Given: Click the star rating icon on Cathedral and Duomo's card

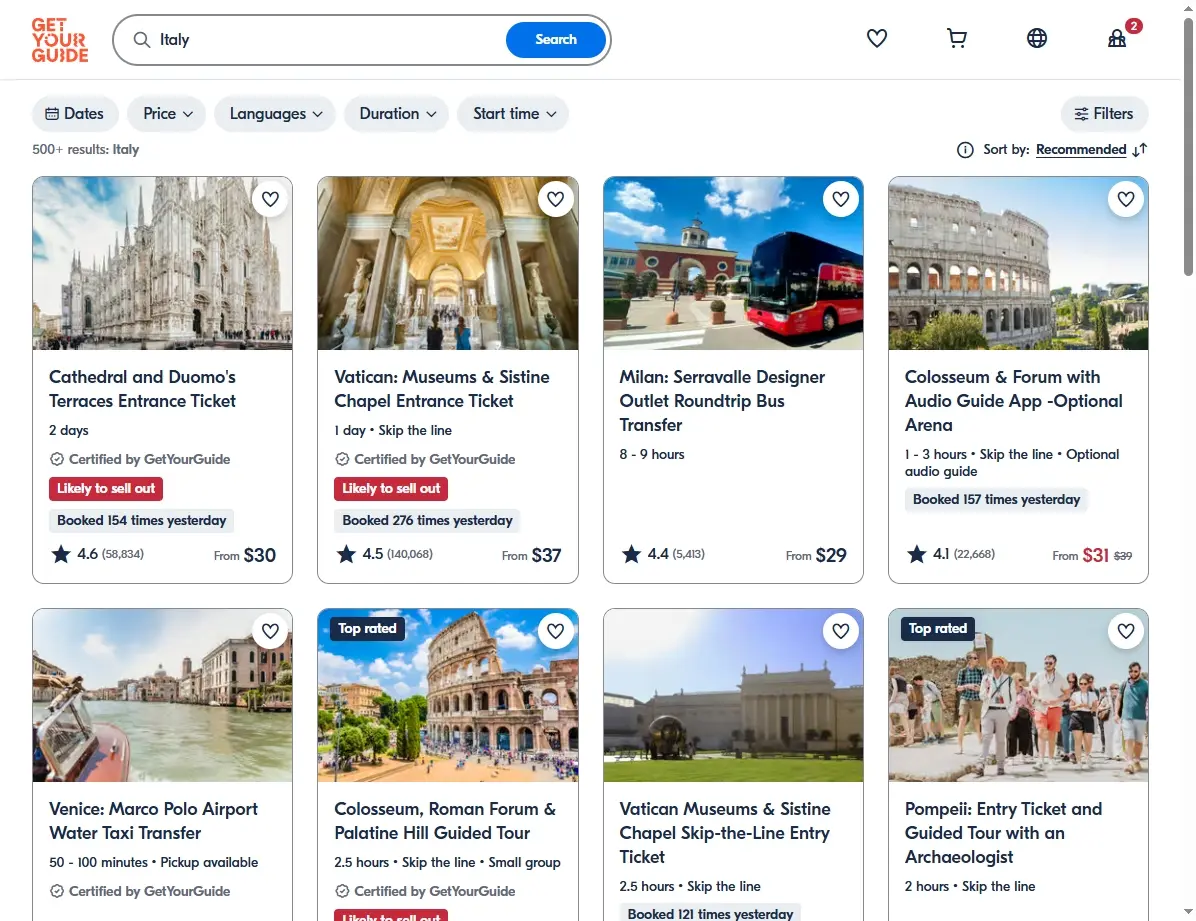Looking at the screenshot, I should (61, 554).
